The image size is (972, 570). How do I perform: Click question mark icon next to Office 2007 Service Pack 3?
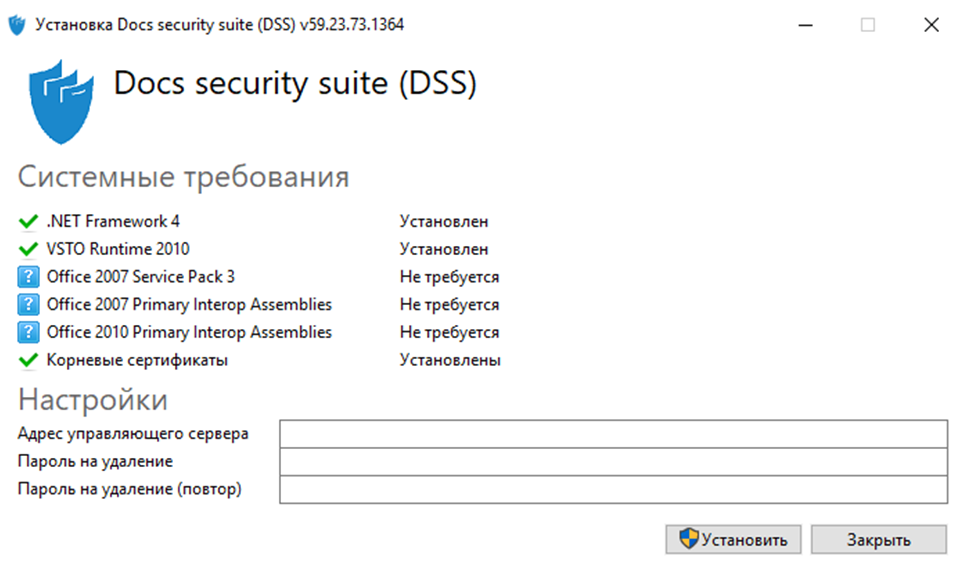pyautogui.click(x=28, y=277)
